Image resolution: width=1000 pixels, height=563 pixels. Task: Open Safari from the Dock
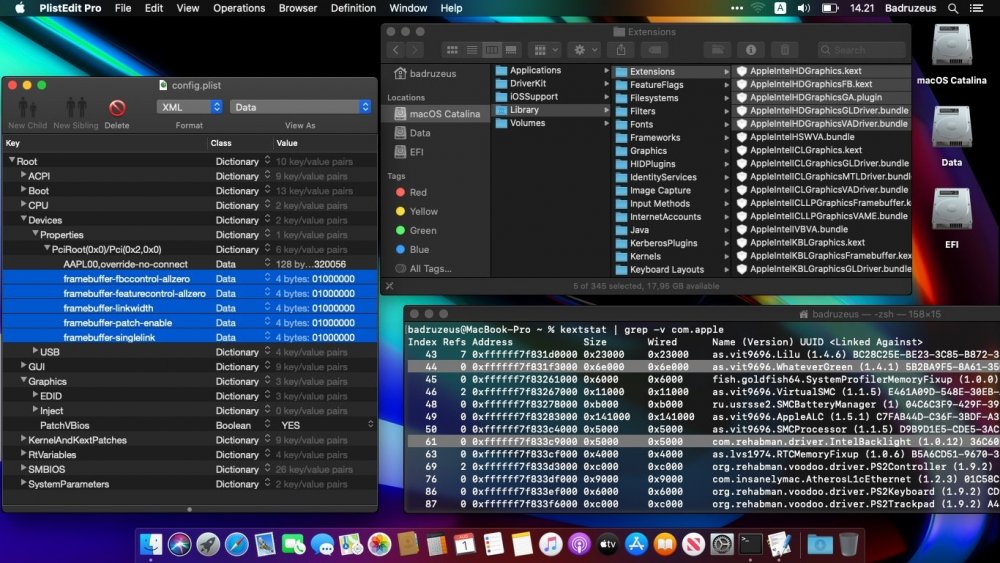pos(237,544)
